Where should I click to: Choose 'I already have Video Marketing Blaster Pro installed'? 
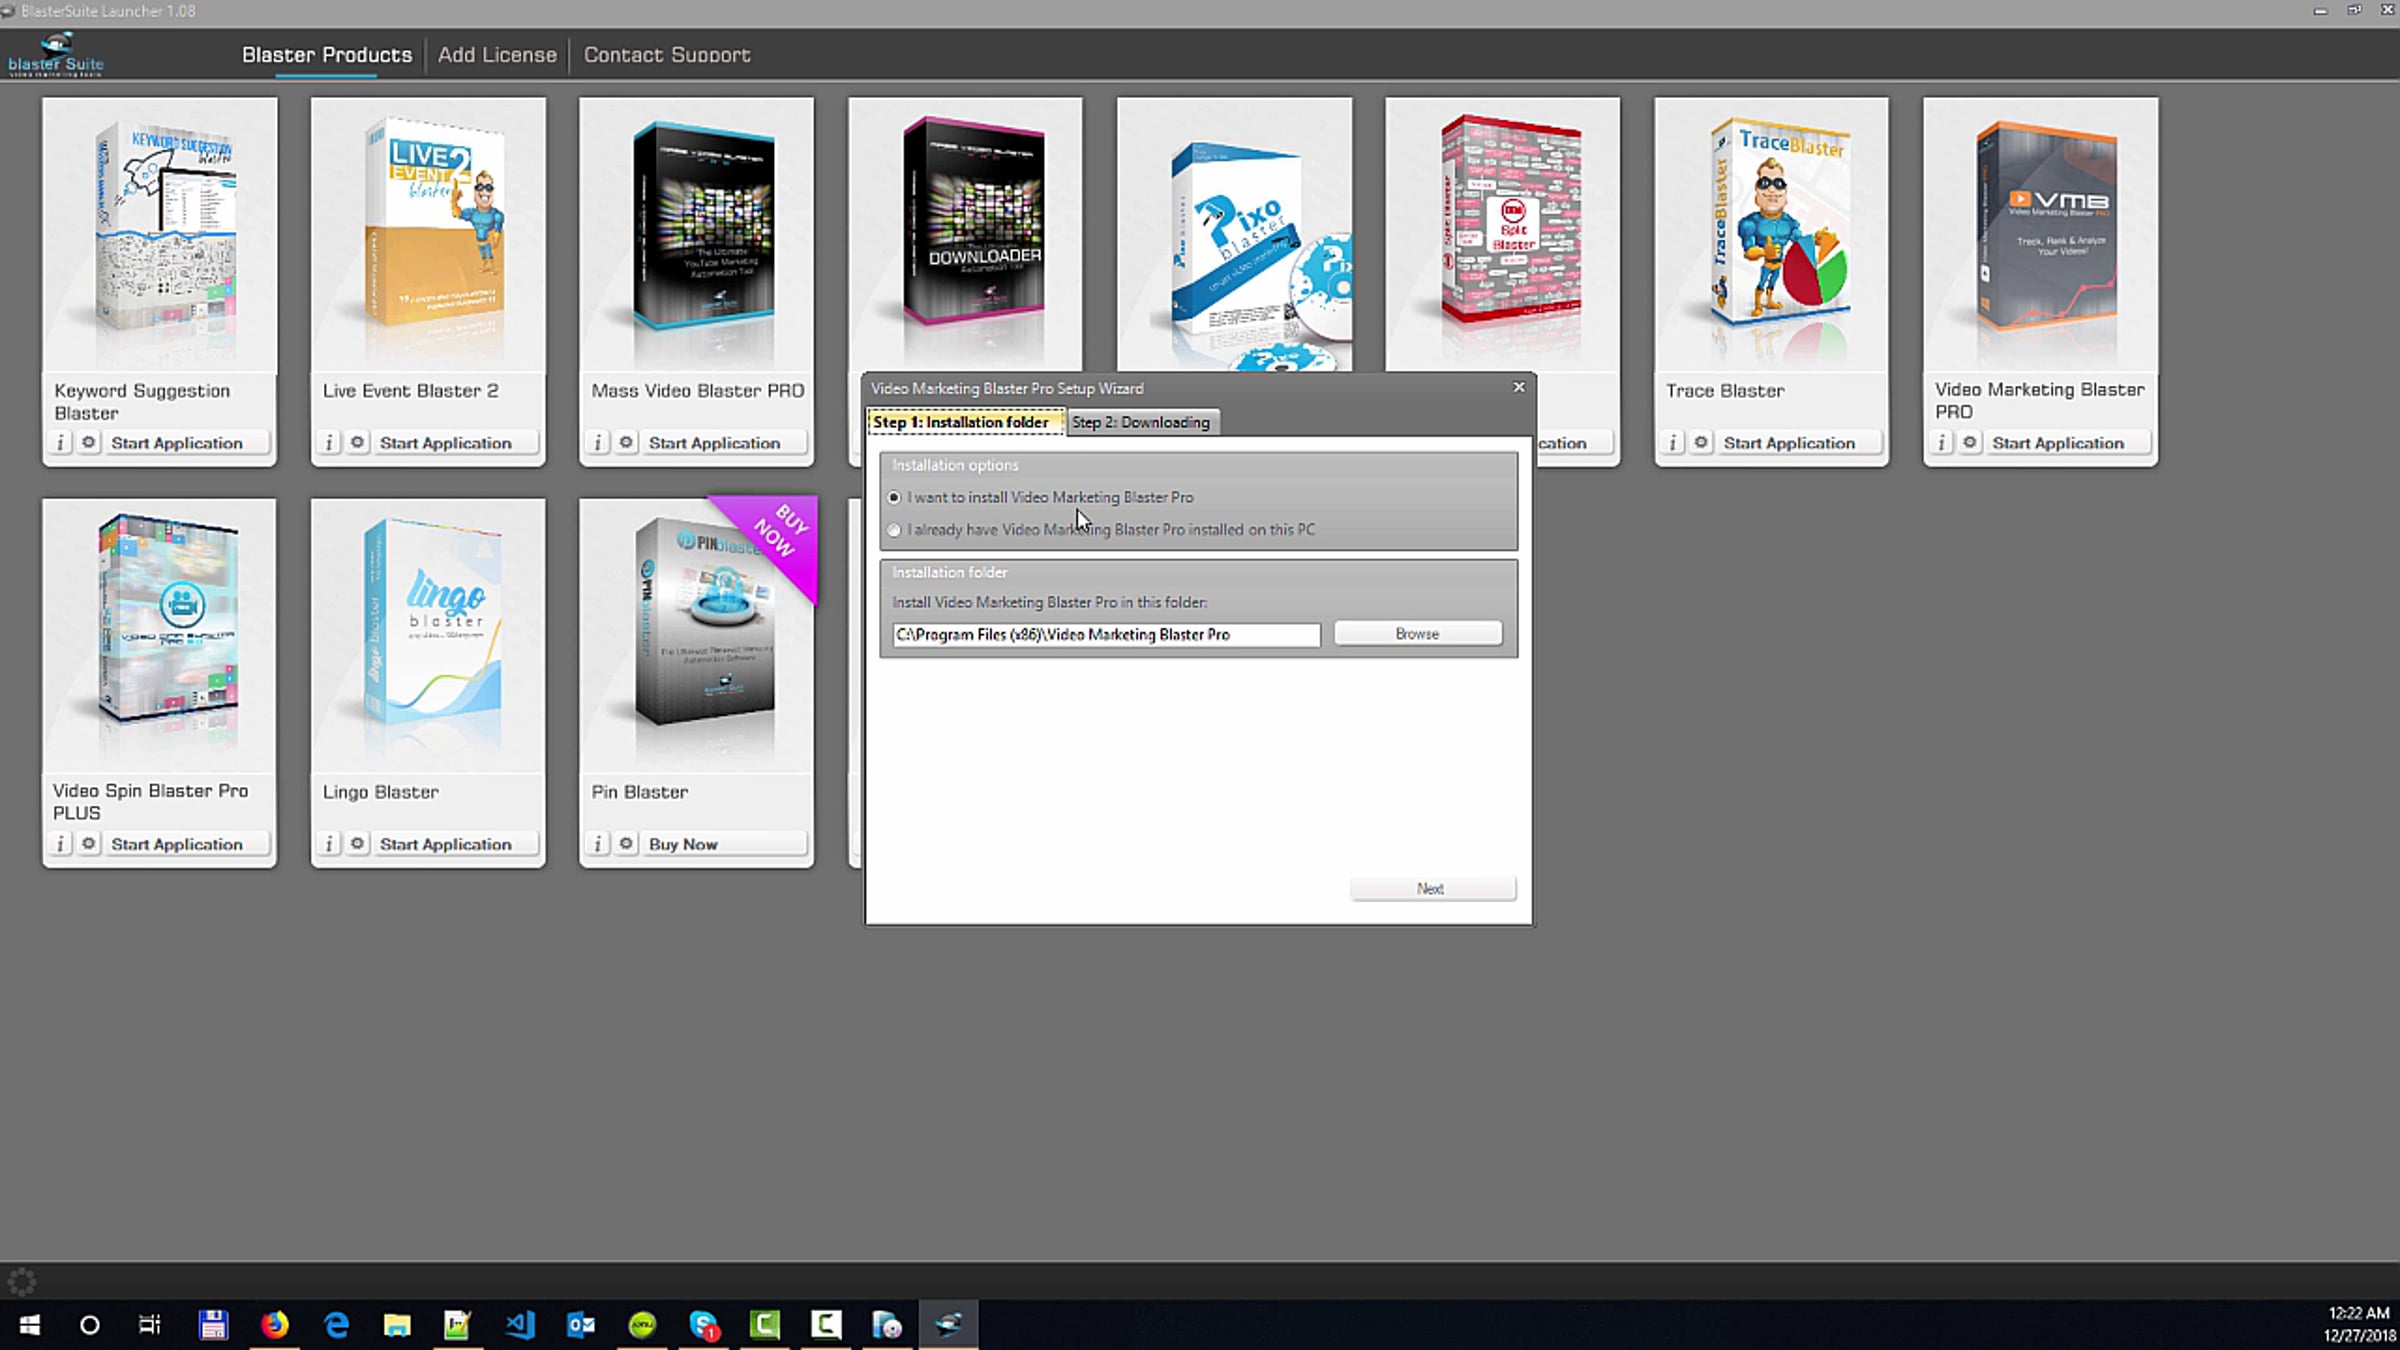tap(1101, 530)
